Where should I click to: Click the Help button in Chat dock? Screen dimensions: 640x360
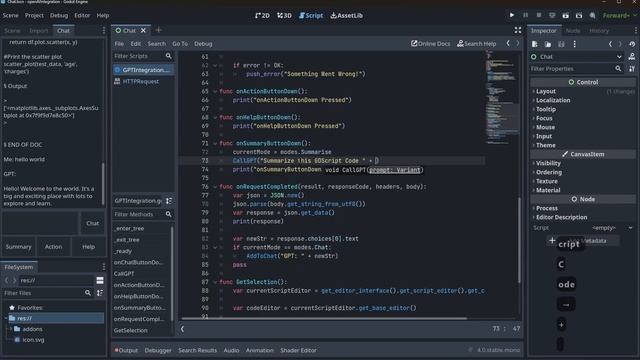click(x=89, y=247)
